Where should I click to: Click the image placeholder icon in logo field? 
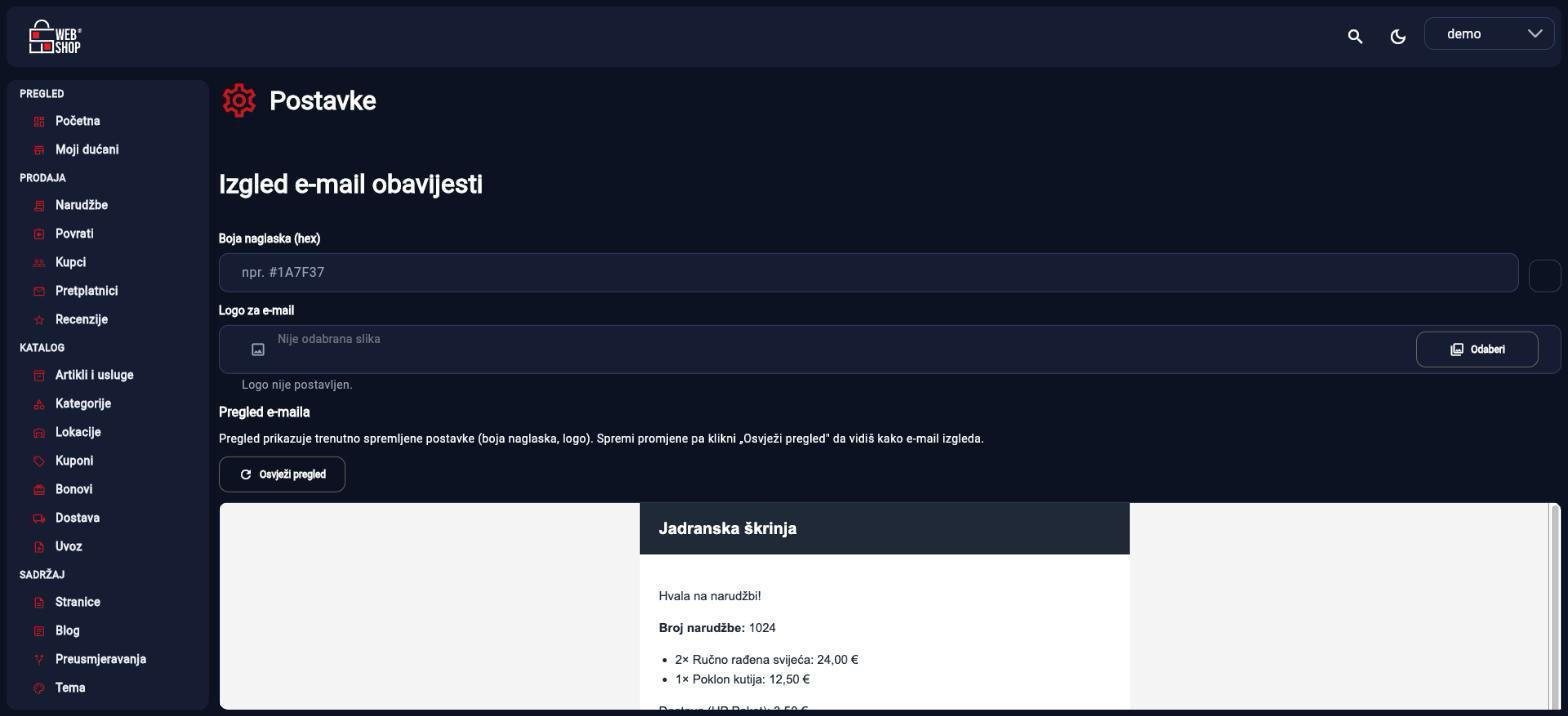pyautogui.click(x=258, y=349)
